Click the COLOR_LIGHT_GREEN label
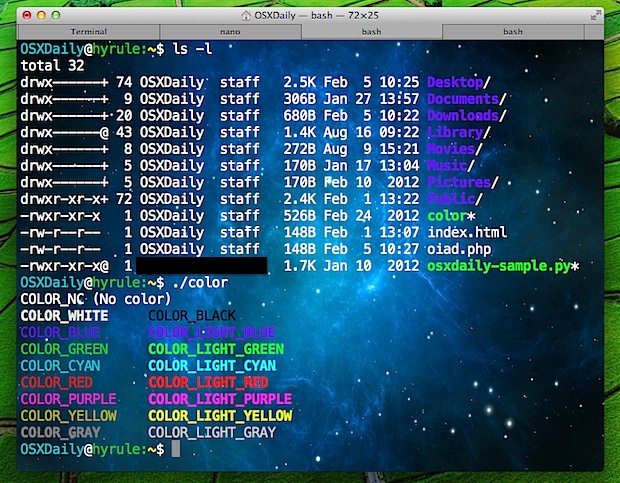The width and height of the screenshot is (620, 483). tap(216, 349)
